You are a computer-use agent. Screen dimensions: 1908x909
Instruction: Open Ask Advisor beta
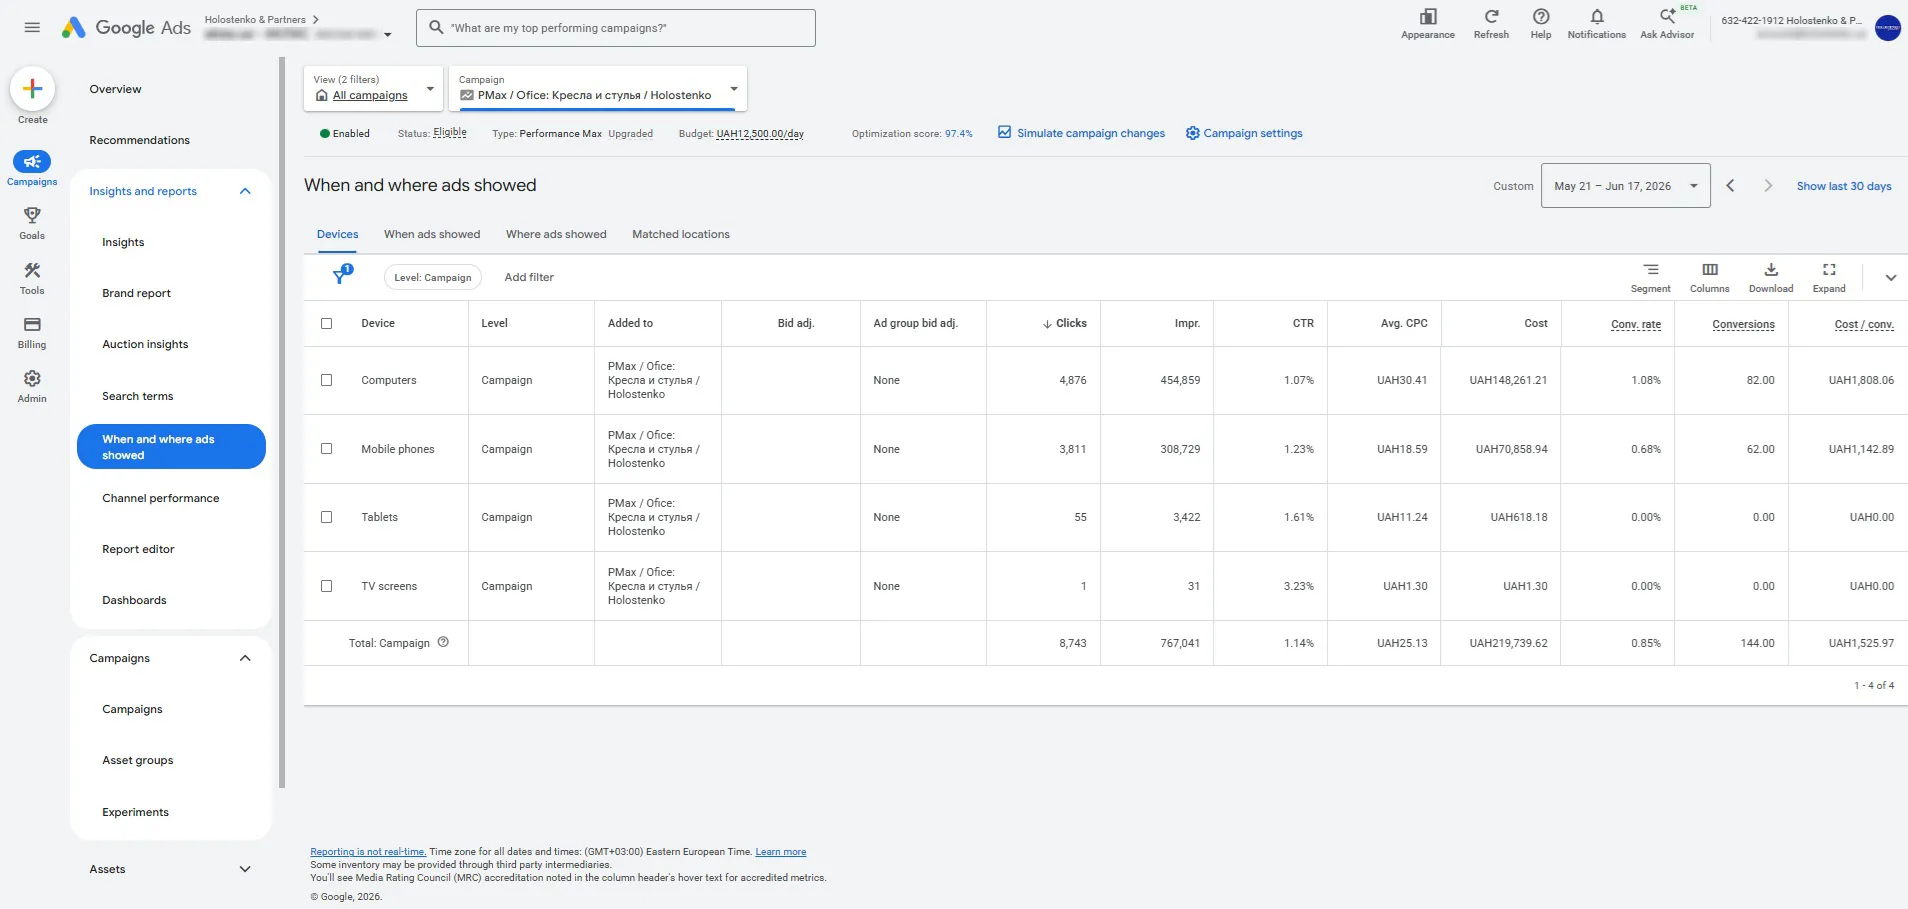(x=1667, y=24)
